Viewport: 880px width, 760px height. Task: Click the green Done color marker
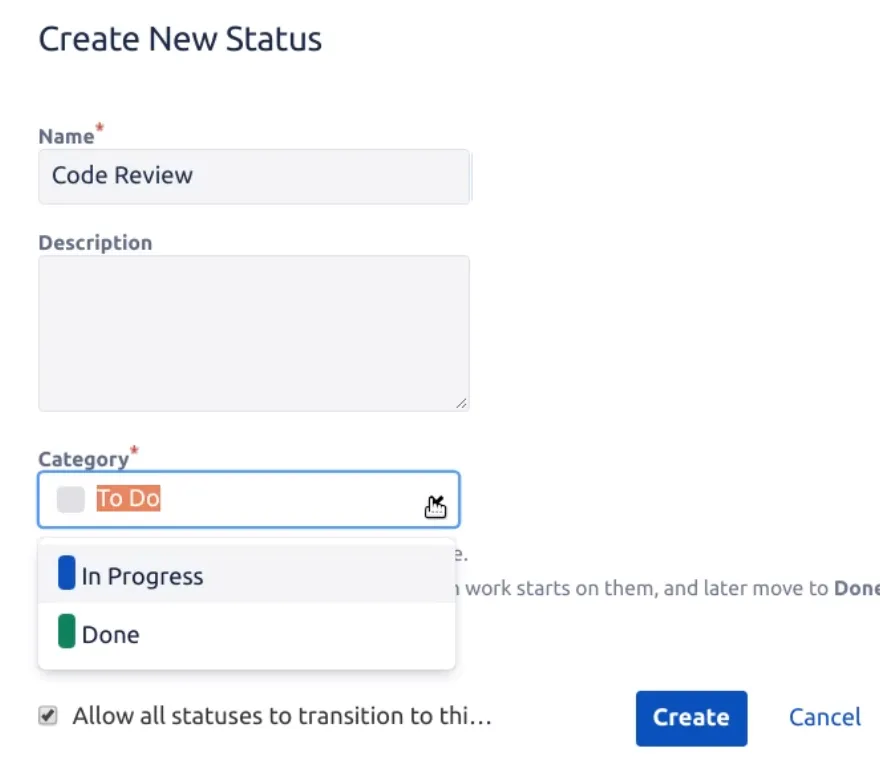66,632
